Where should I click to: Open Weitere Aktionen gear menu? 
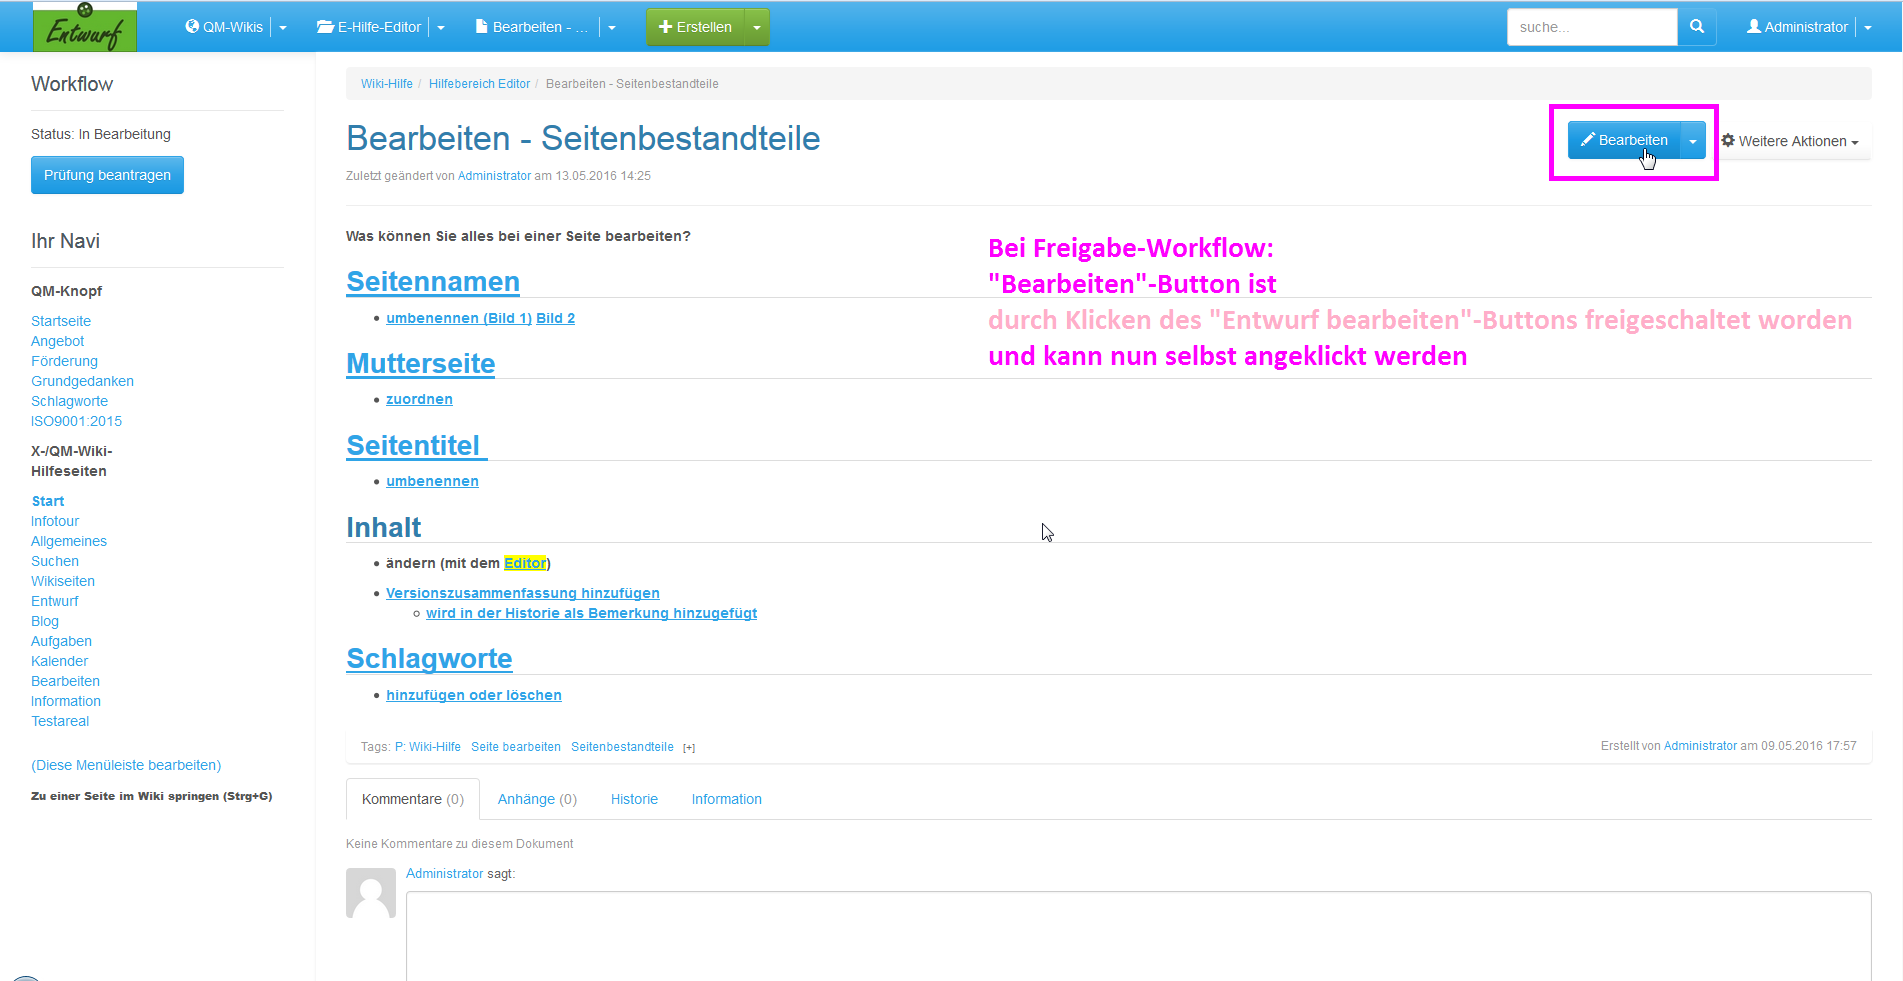[1789, 141]
